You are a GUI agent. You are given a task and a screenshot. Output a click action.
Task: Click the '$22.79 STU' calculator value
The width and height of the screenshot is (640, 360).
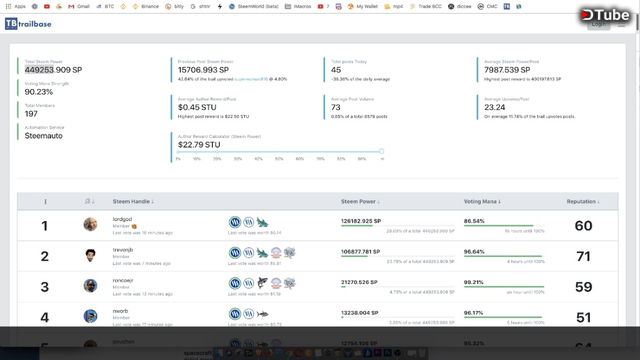[199, 145]
